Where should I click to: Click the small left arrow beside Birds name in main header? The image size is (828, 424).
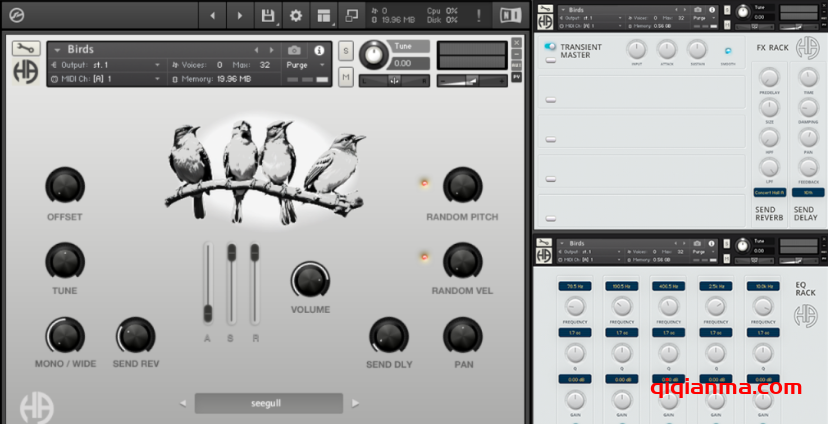click(257, 51)
